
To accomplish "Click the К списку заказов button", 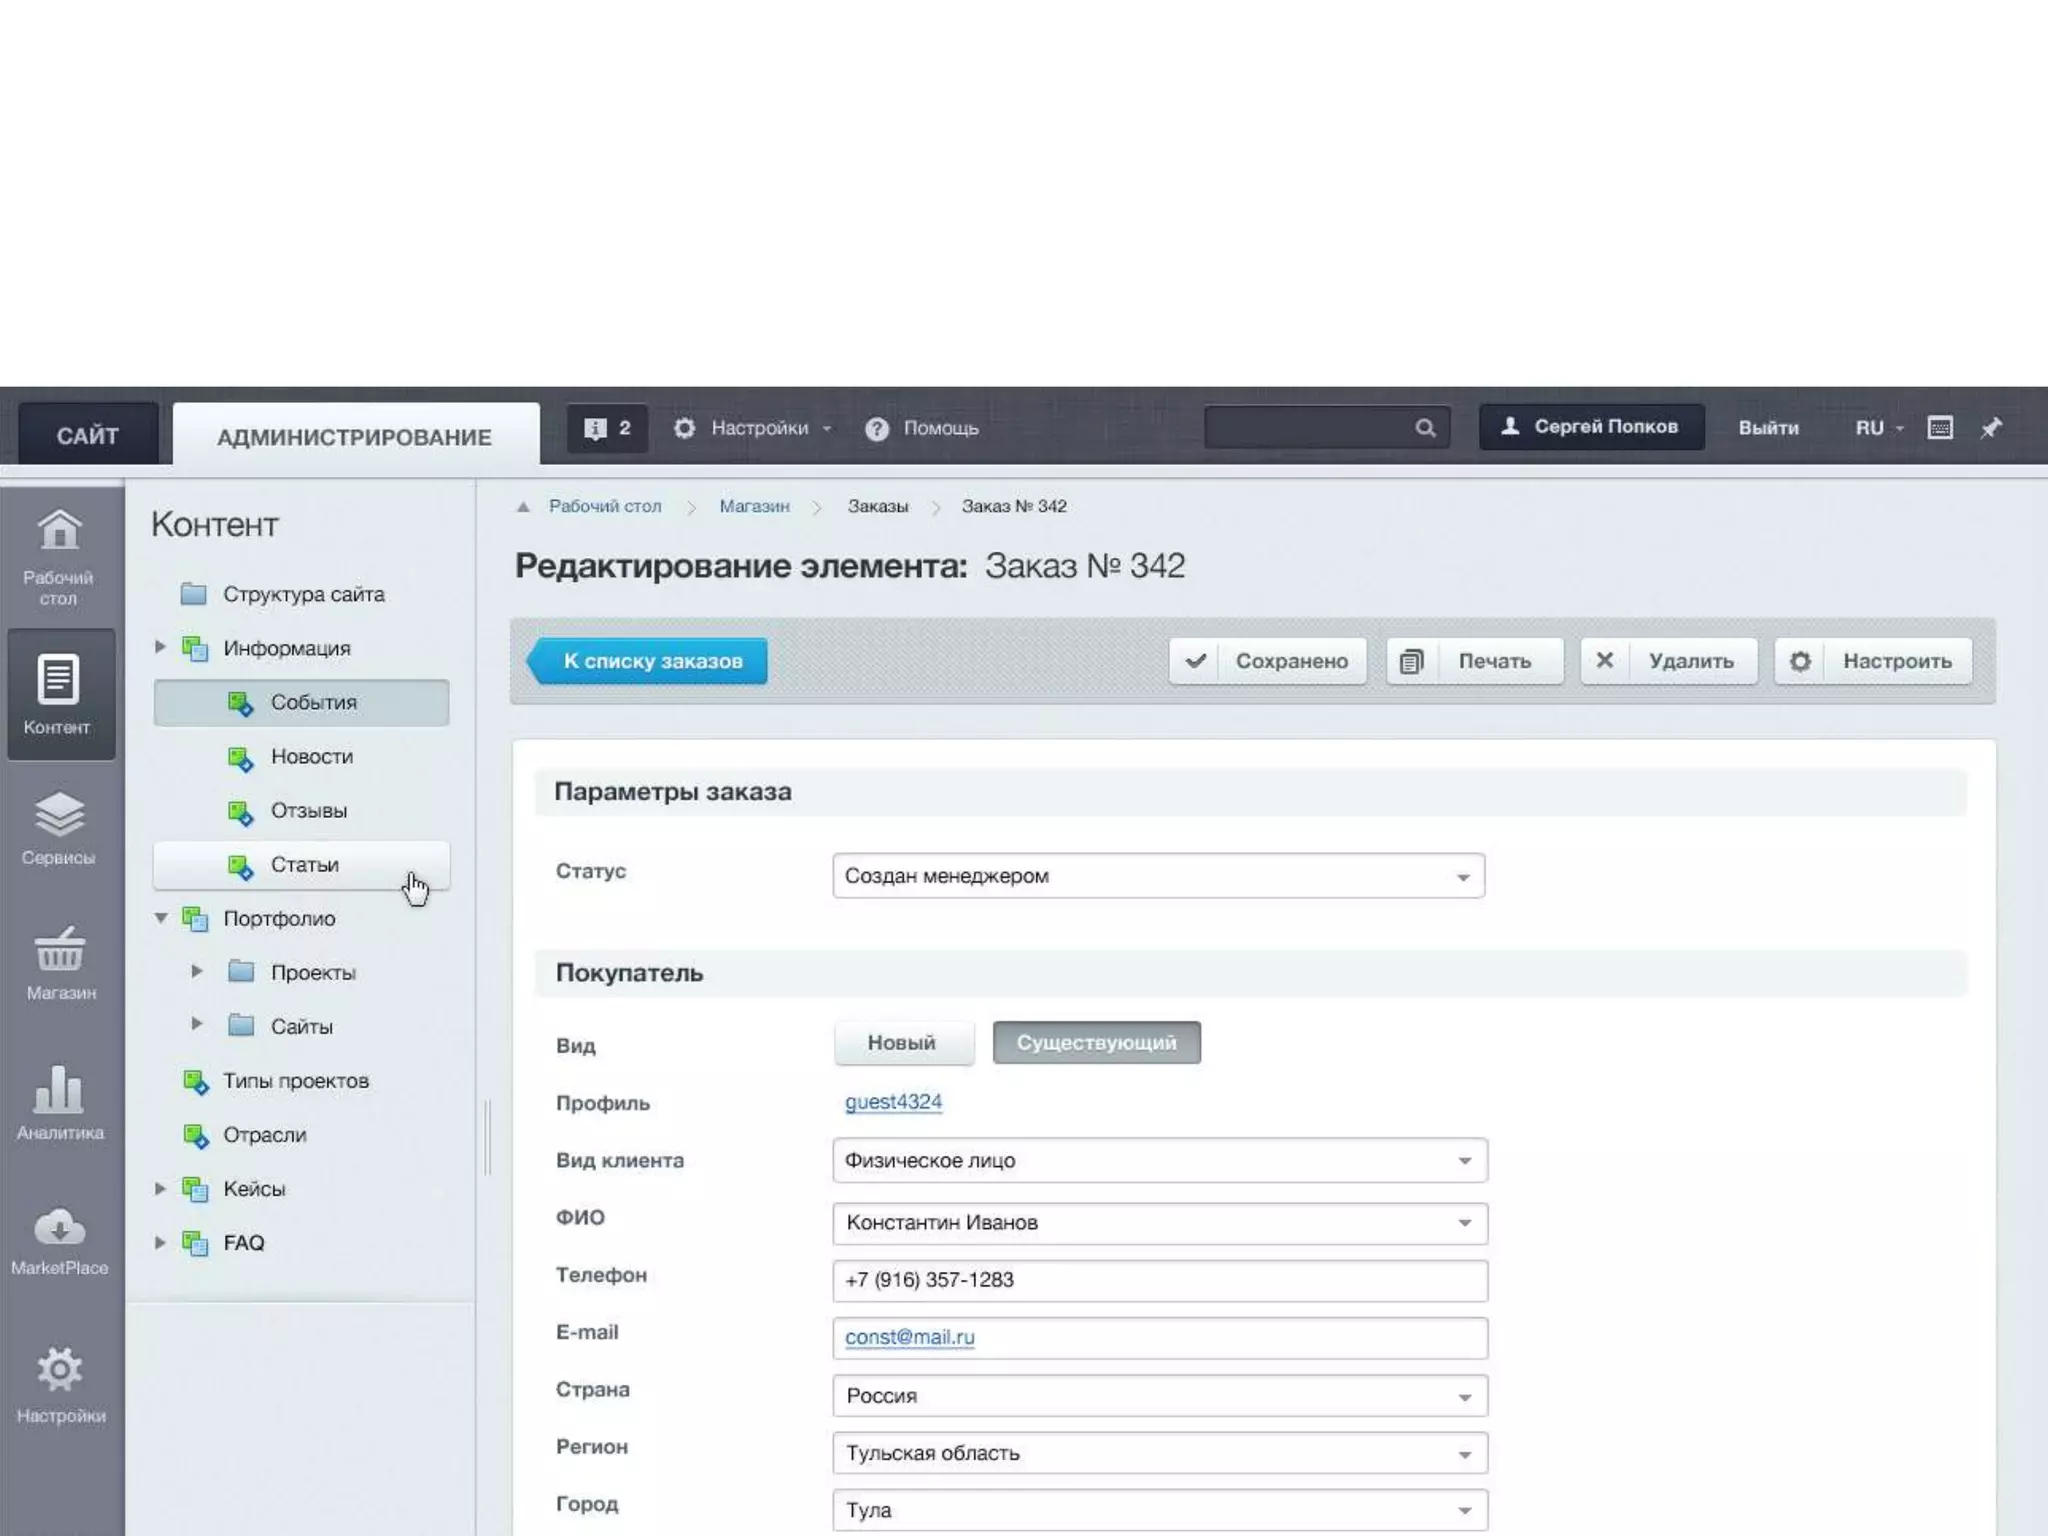I will (x=650, y=661).
